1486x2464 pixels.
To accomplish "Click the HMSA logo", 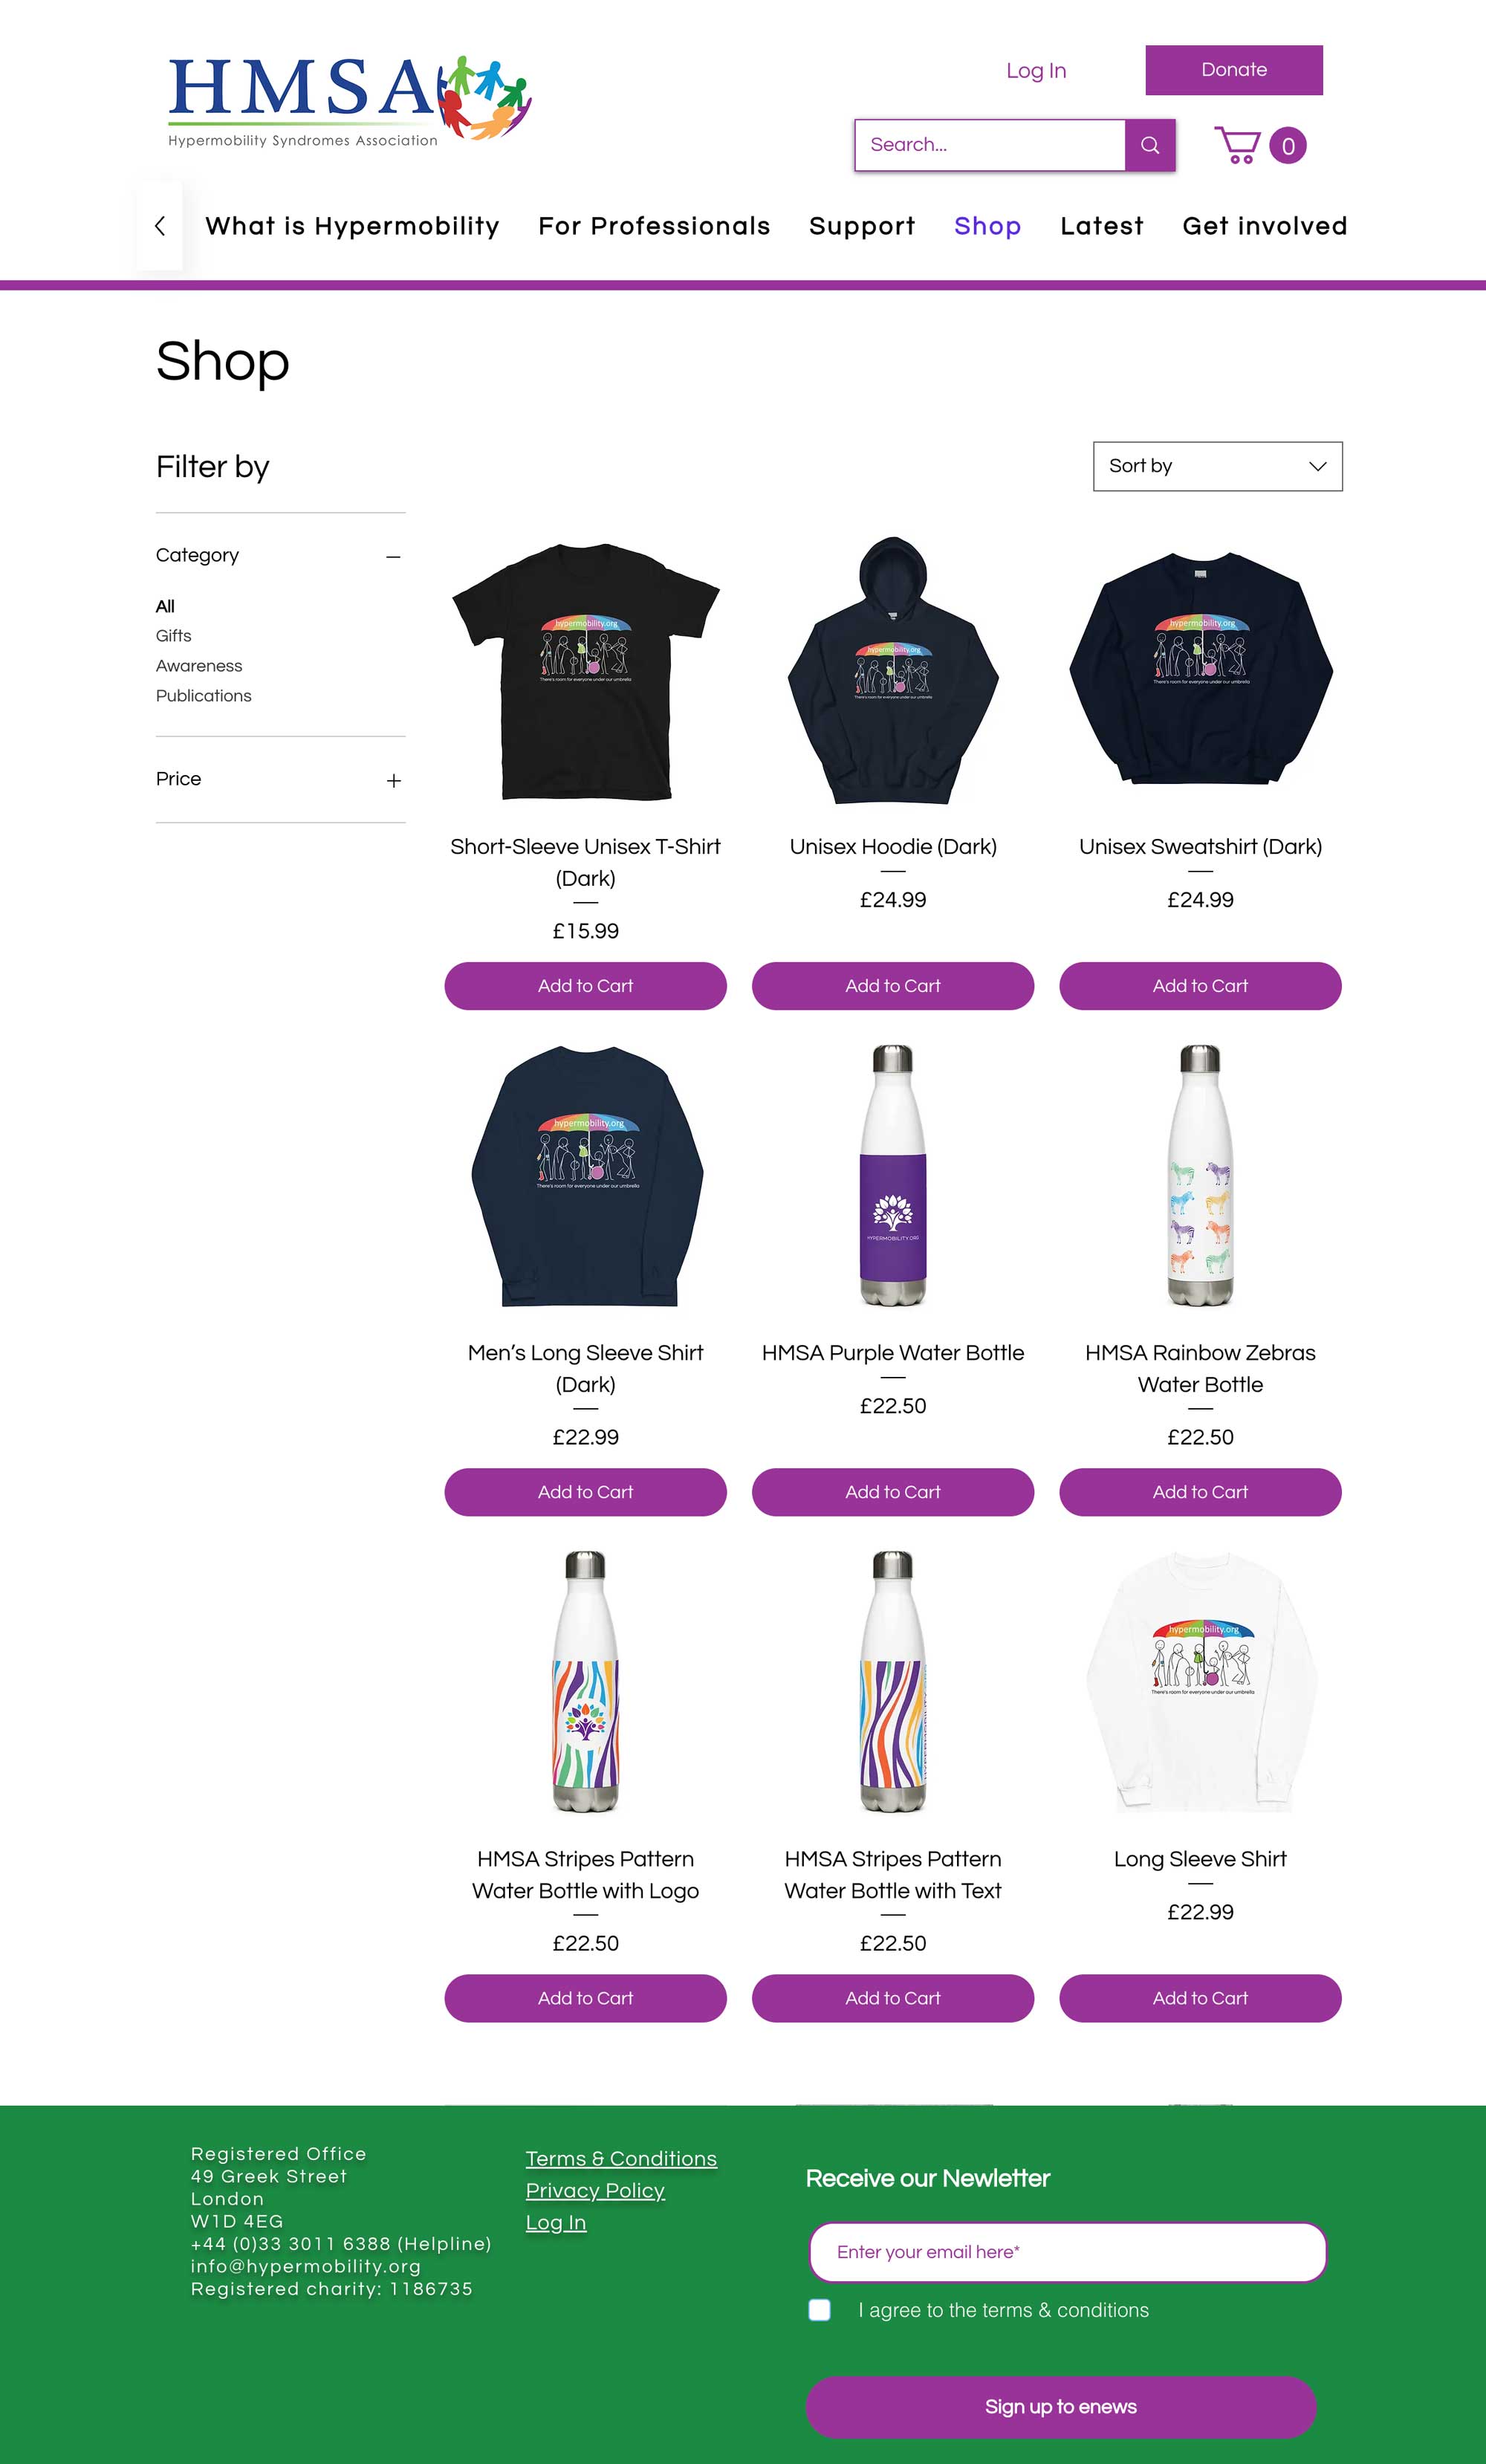I will click(350, 100).
